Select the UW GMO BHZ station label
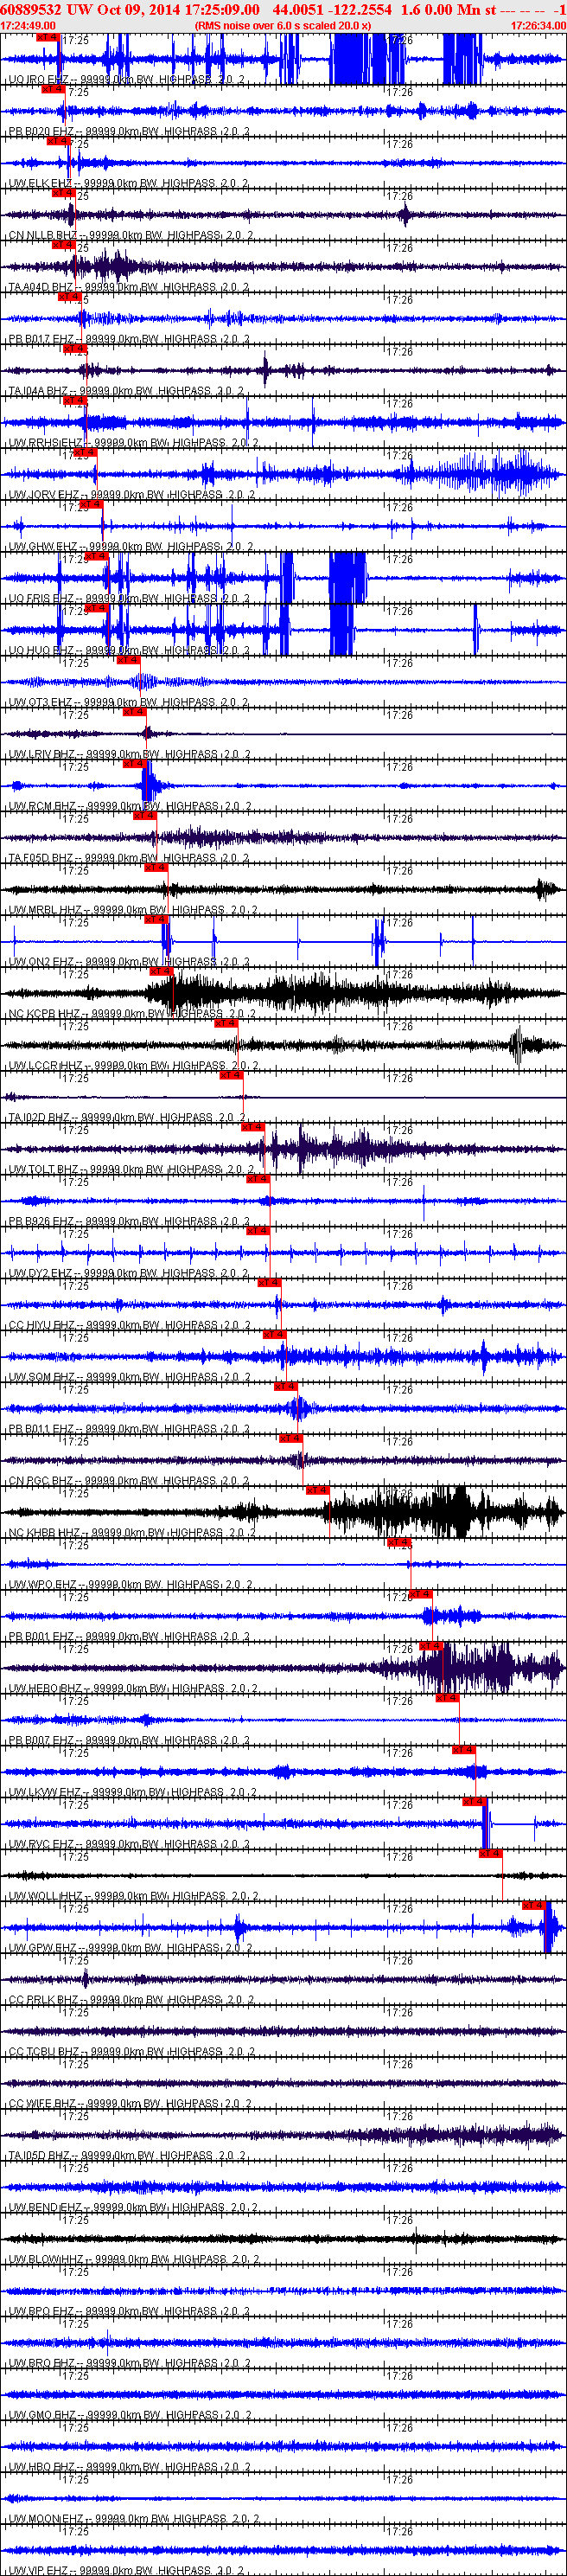 tap(130, 2416)
